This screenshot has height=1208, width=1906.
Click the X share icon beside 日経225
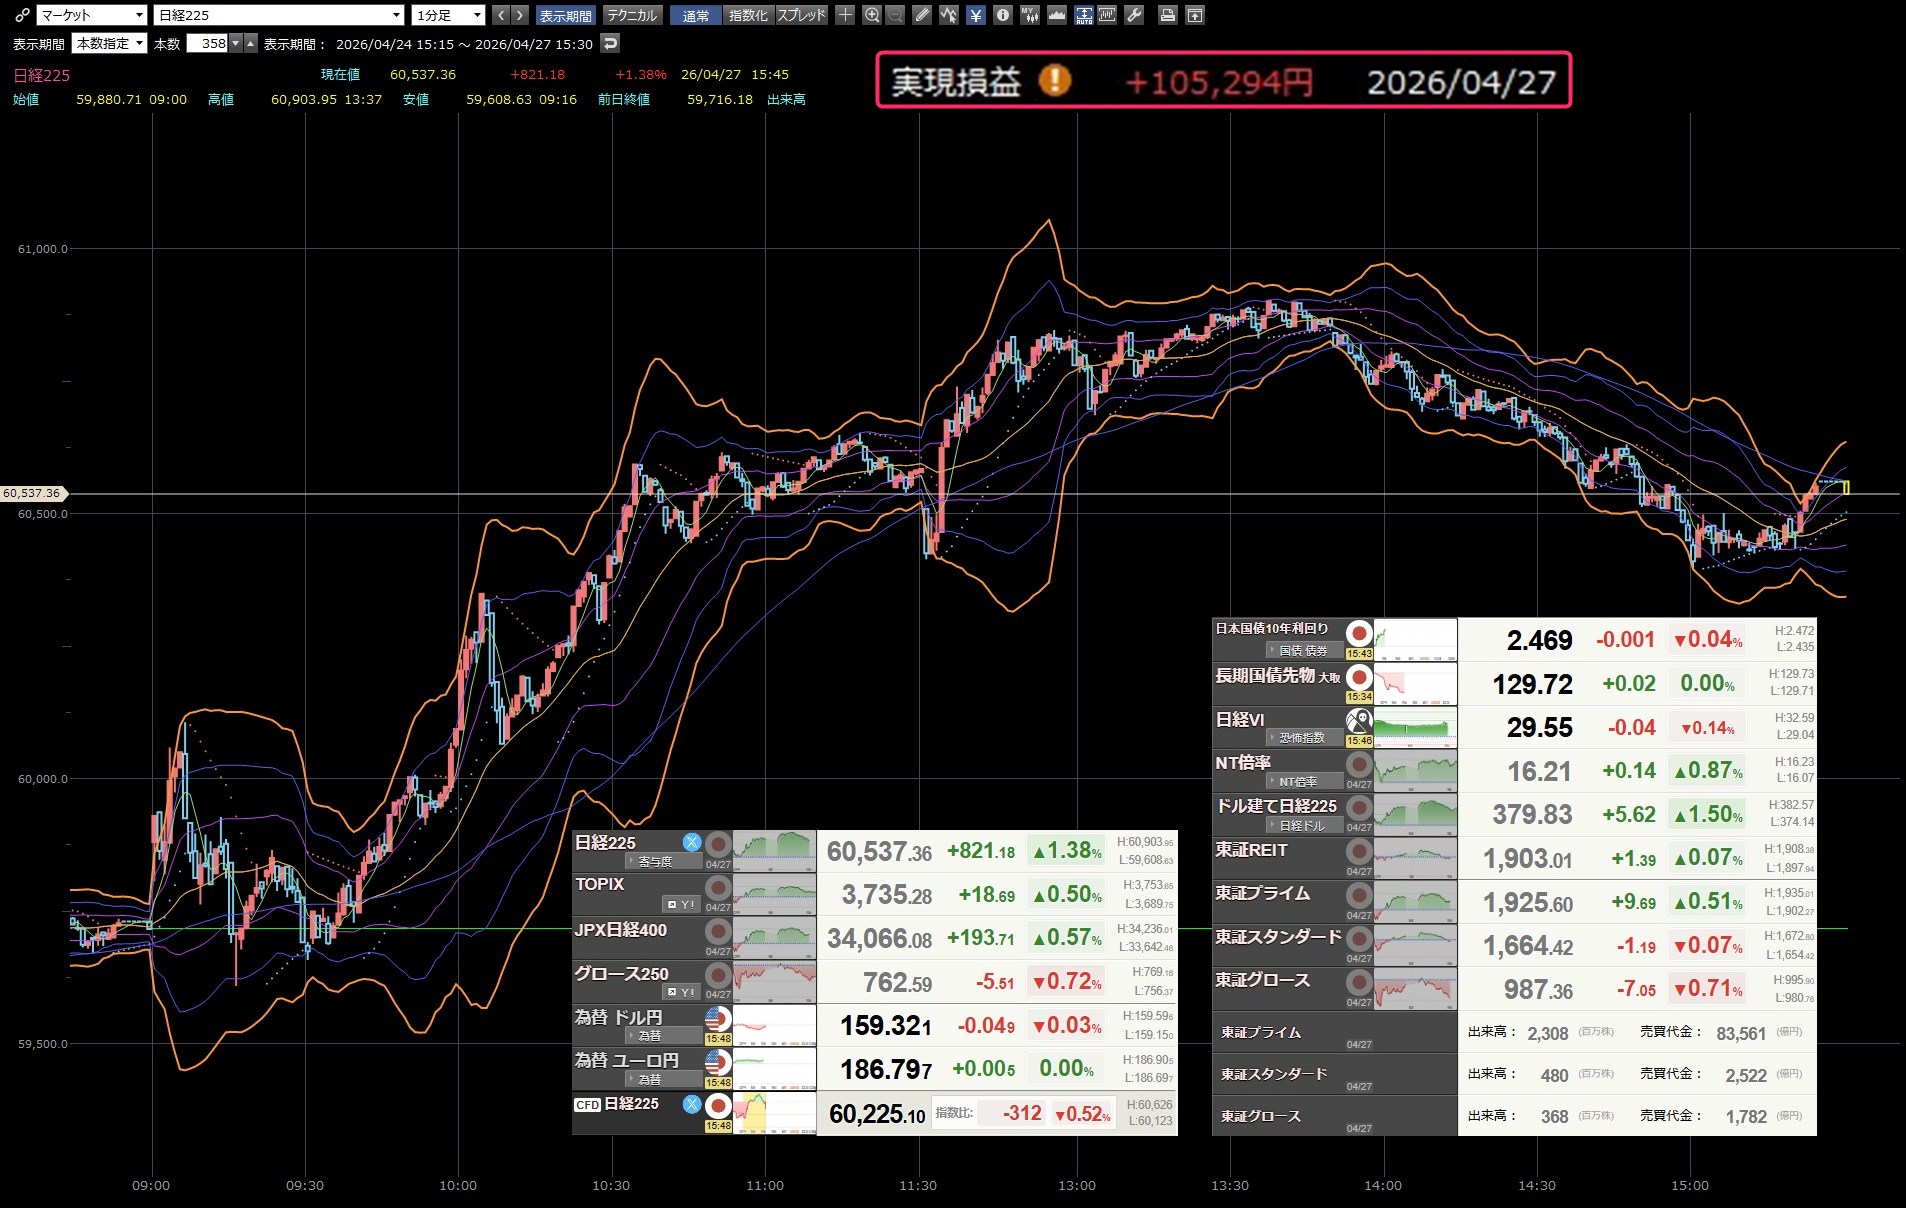[691, 842]
